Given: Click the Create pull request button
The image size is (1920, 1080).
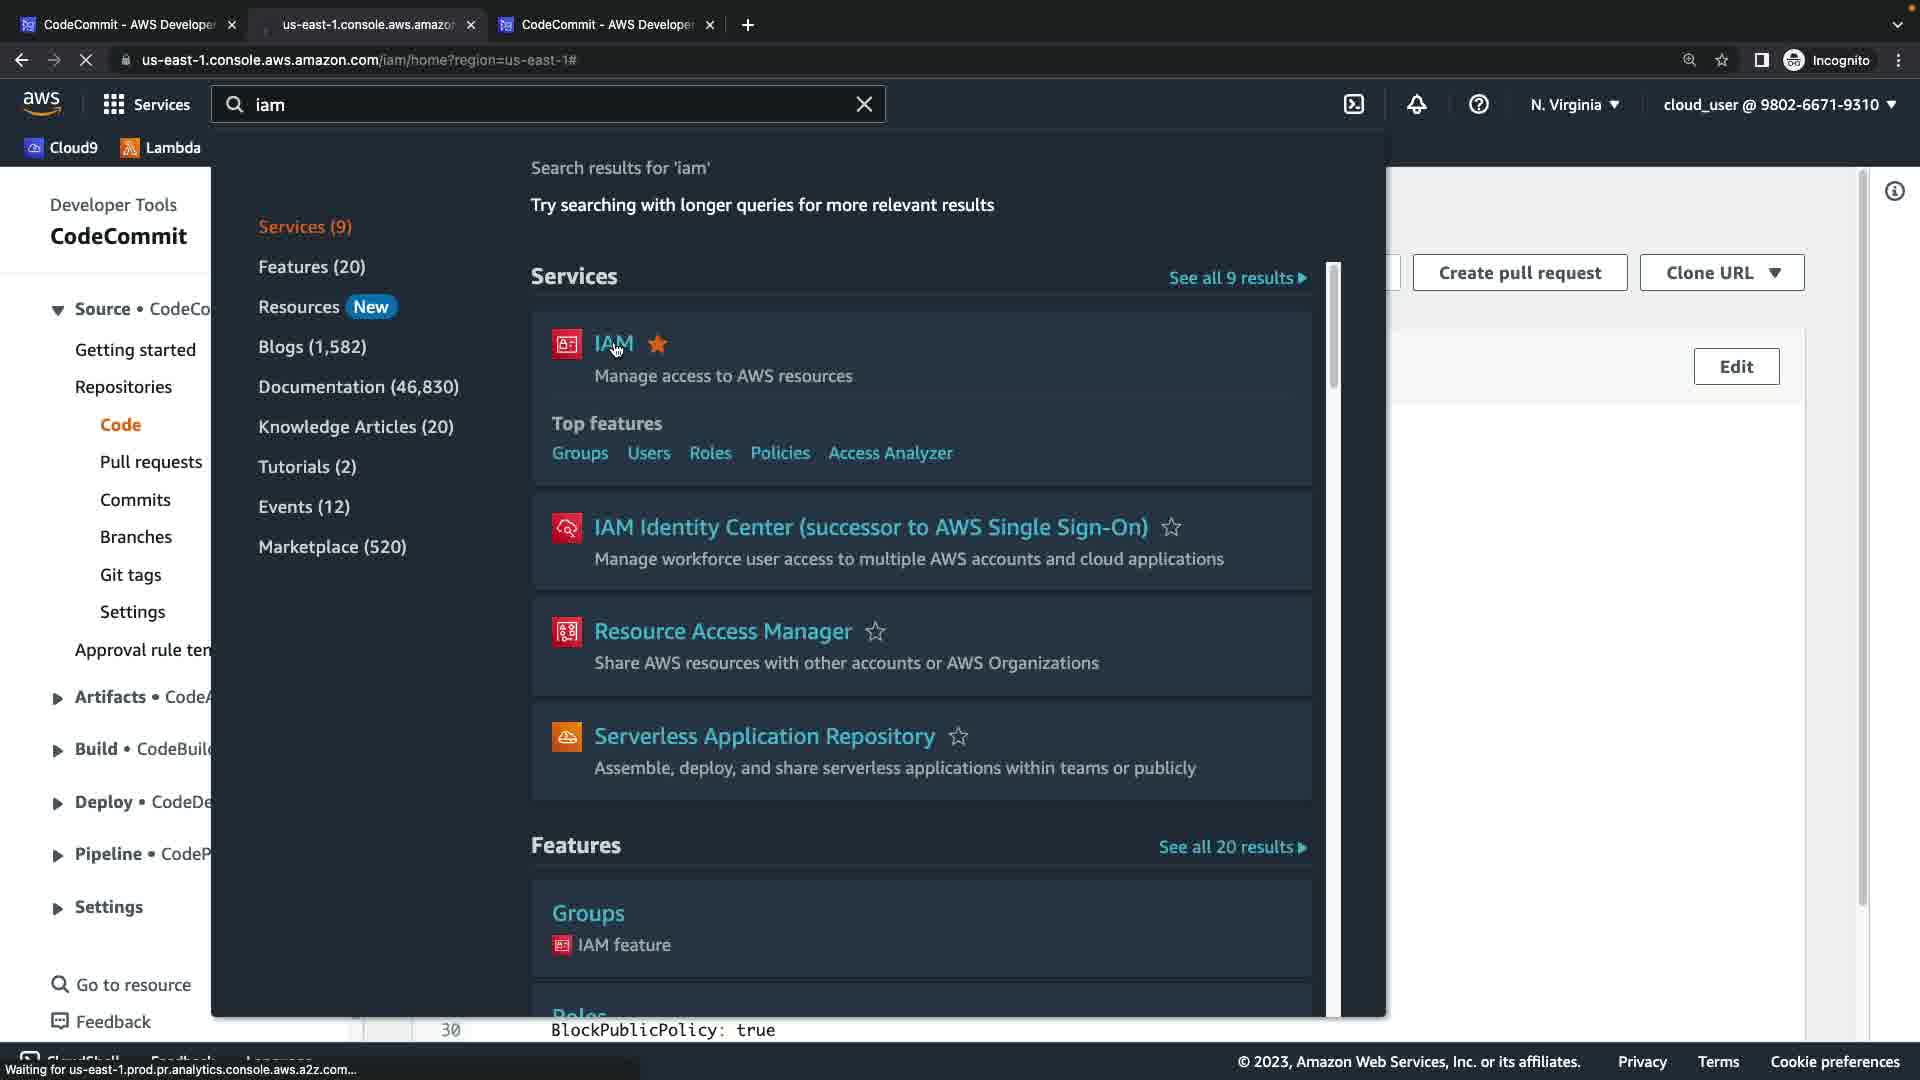Looking at the screenshot, I should pos(1519,273).
